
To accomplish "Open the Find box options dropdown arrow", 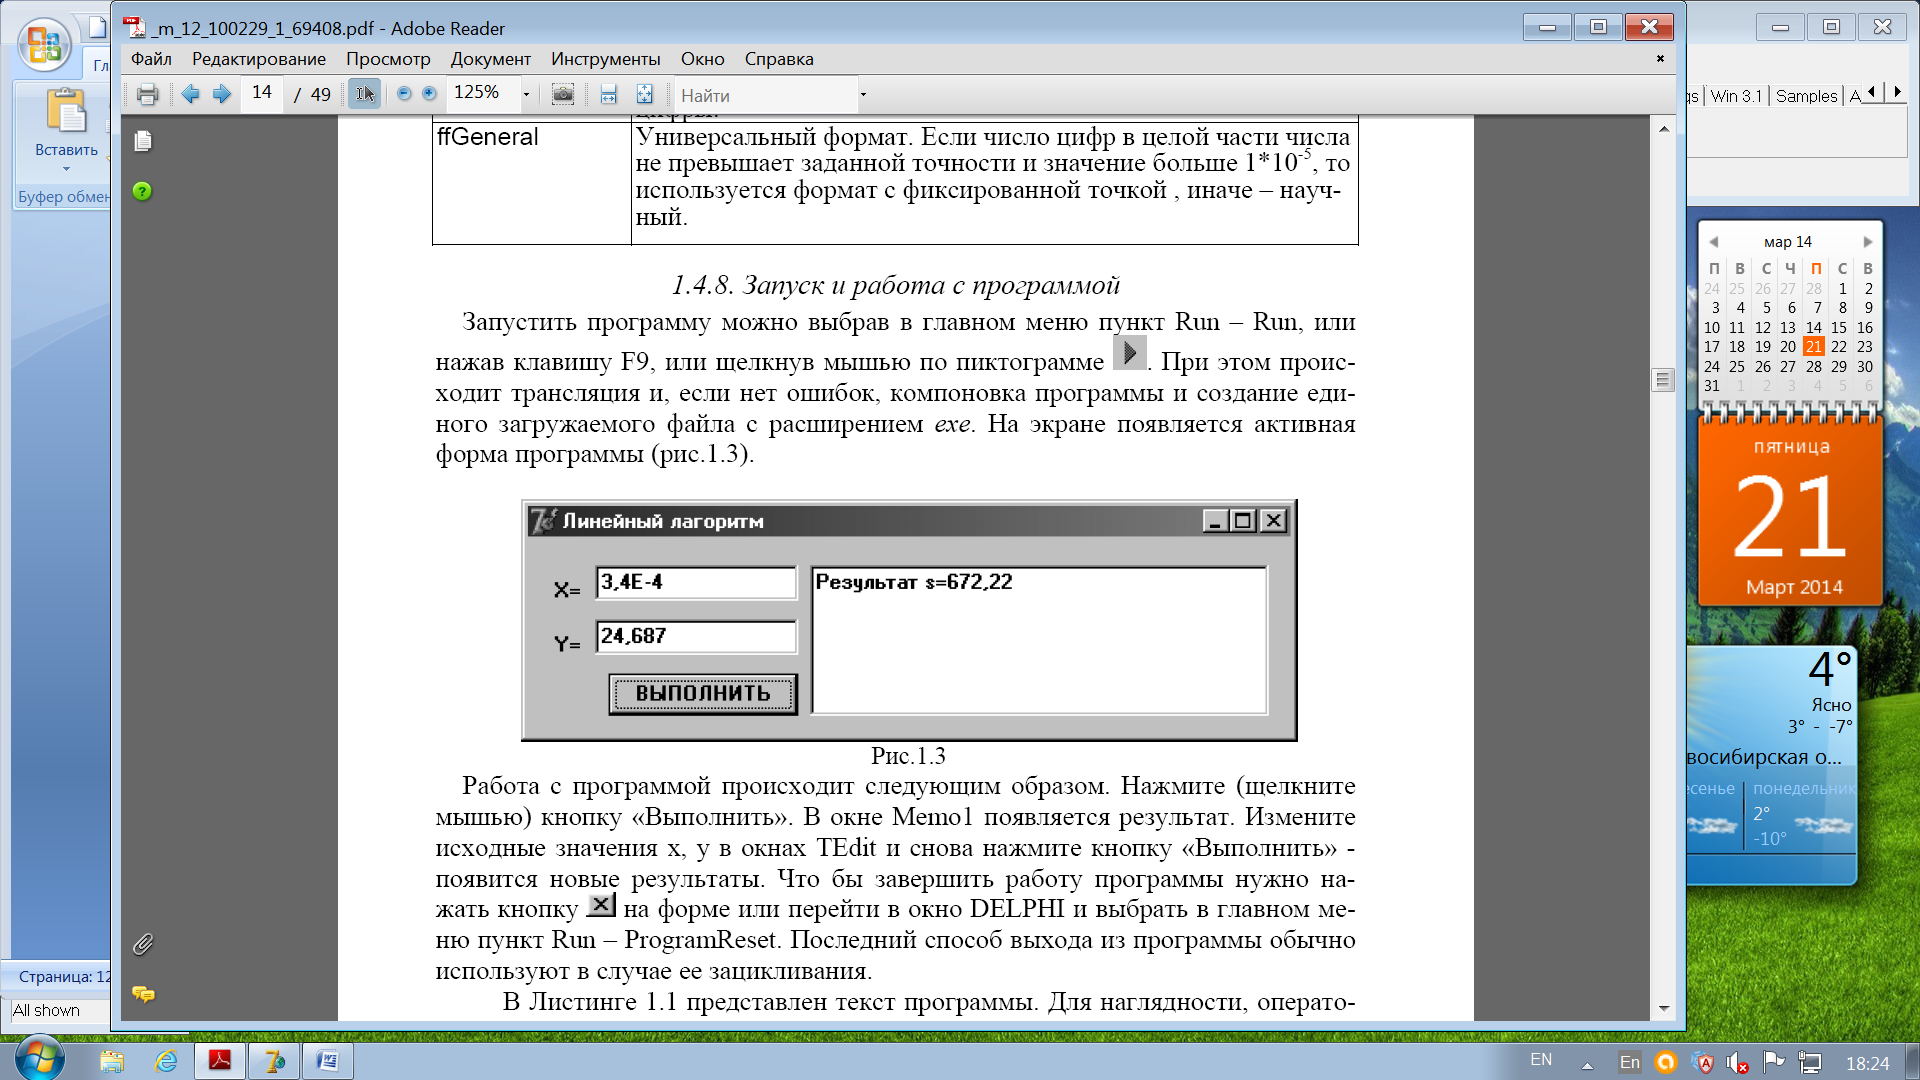I will (x=863, y=95).
